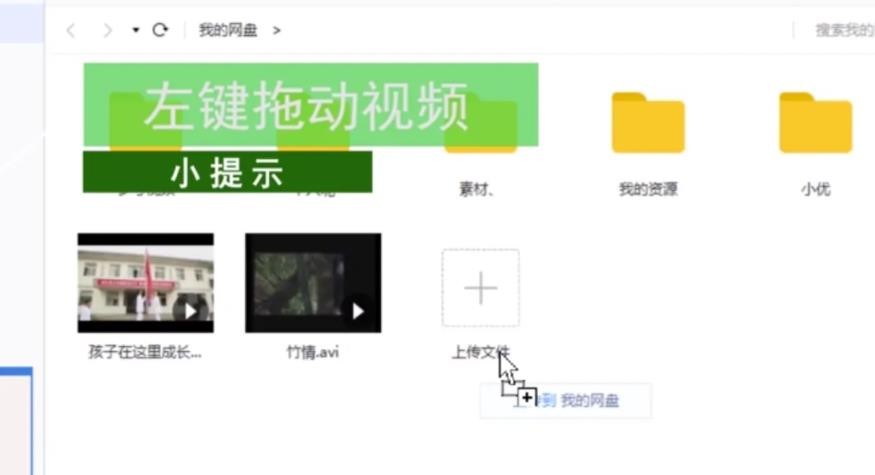Select the 竹情.avi video thumbnail
Image resolution: width=875 pixels, height=475 pixels.
(x=313, y=283)
